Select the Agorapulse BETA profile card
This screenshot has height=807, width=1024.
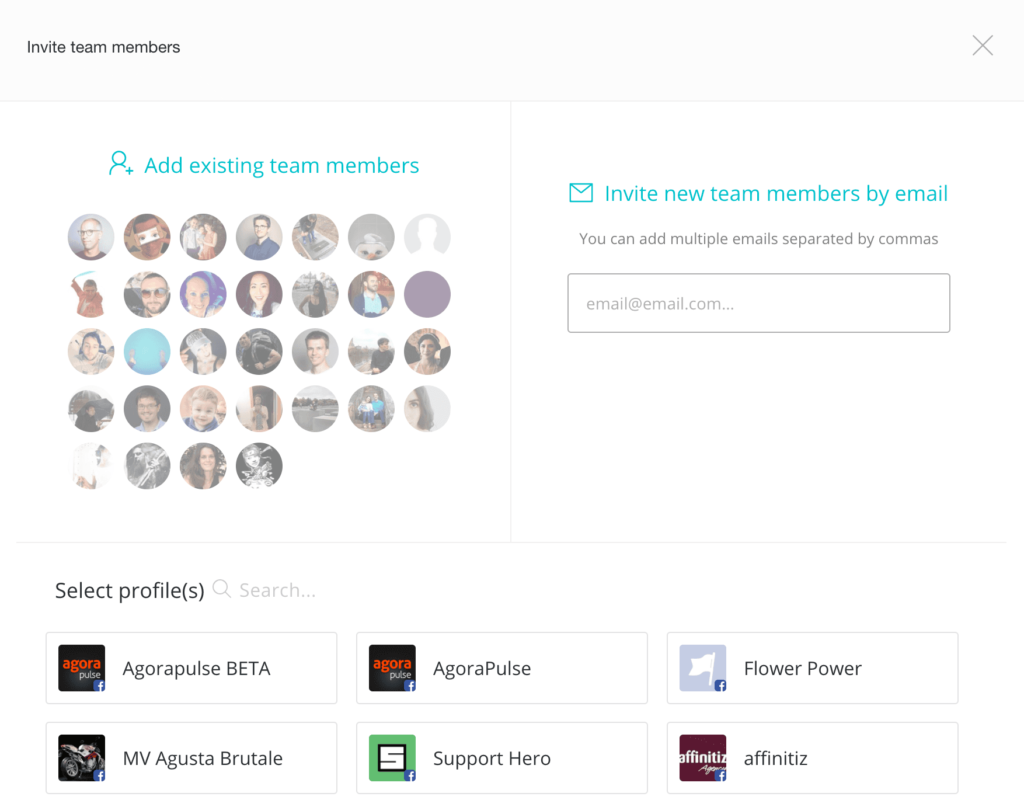tap(191, 668)
